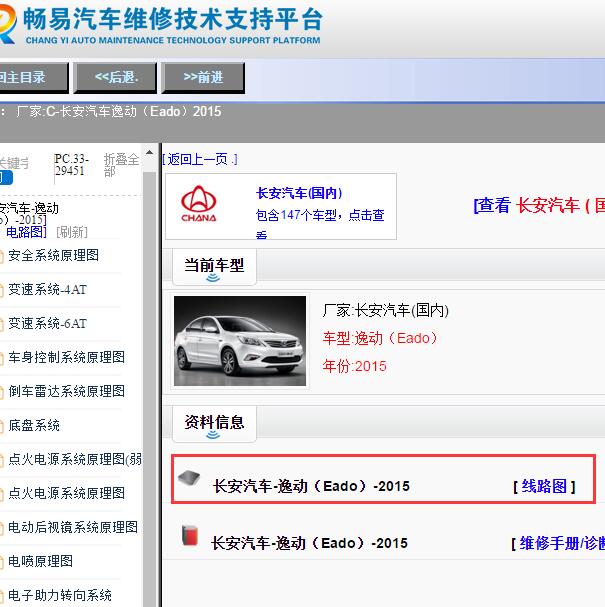The image size is (605, 607).
Task: Open the 线路图 wiring diagram link
Action: 544,486
